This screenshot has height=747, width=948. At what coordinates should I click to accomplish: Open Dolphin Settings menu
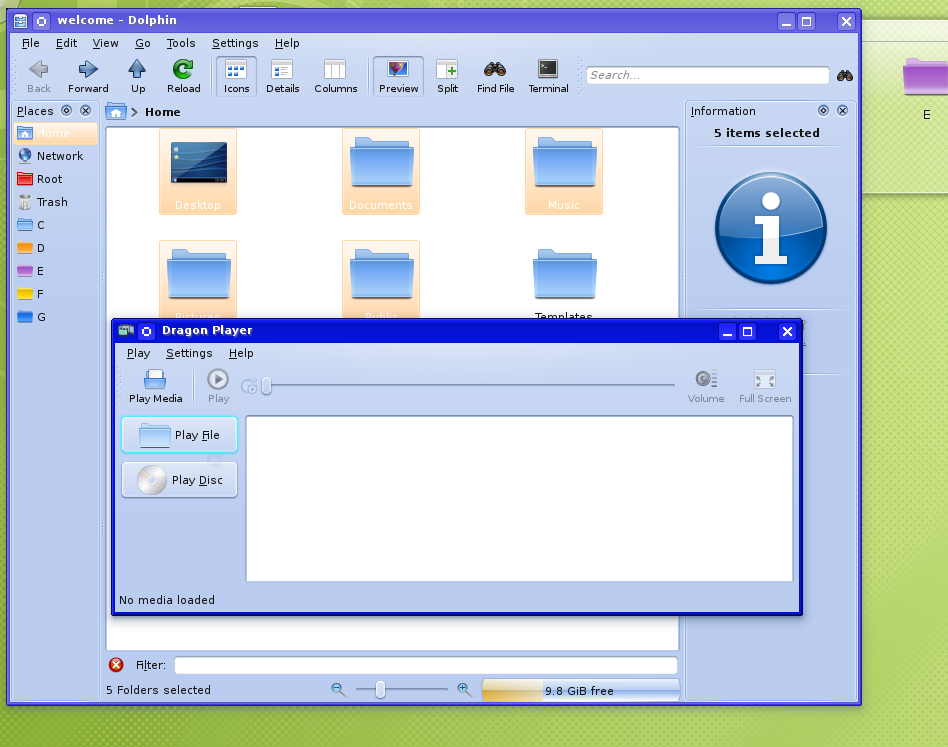[235, 43]
